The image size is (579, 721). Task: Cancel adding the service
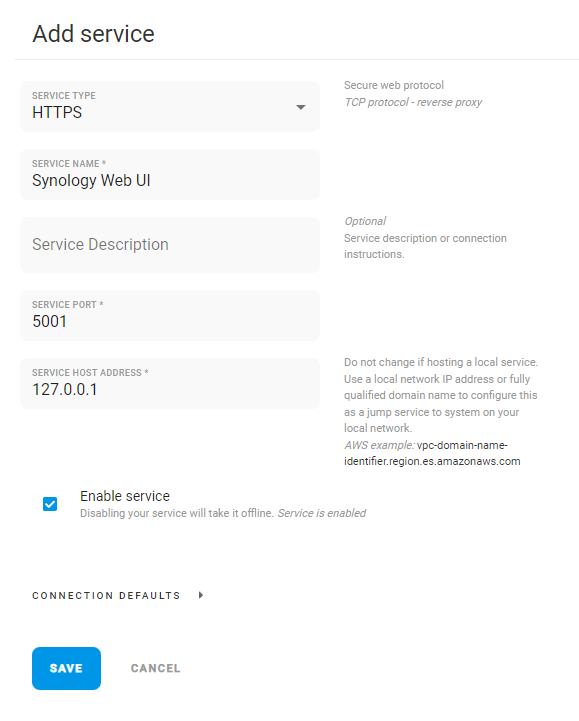pyautogui.click(x=155, y=668)
